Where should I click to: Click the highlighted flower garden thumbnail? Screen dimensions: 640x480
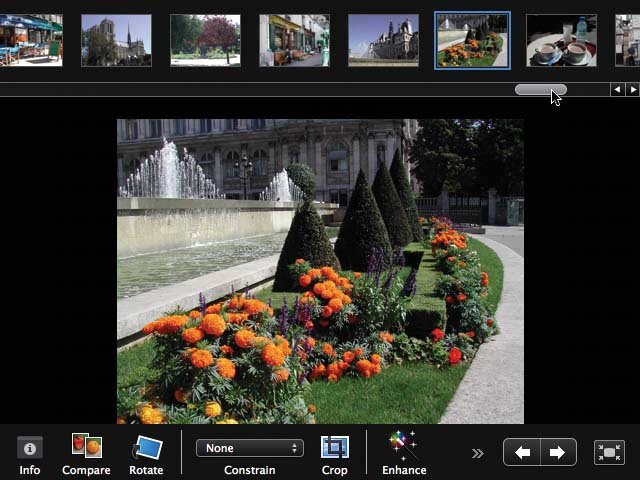pos(472,40)
